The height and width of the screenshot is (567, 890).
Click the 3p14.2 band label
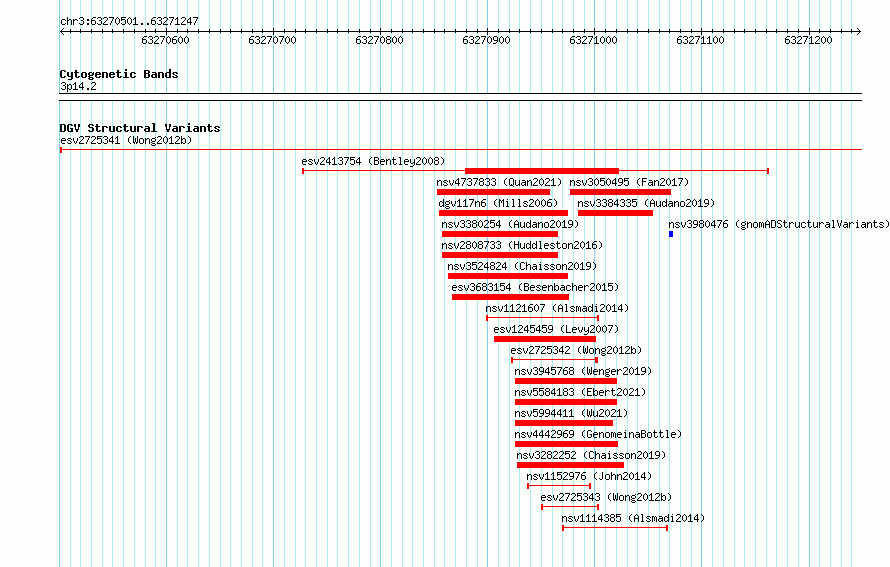[78, 86]
